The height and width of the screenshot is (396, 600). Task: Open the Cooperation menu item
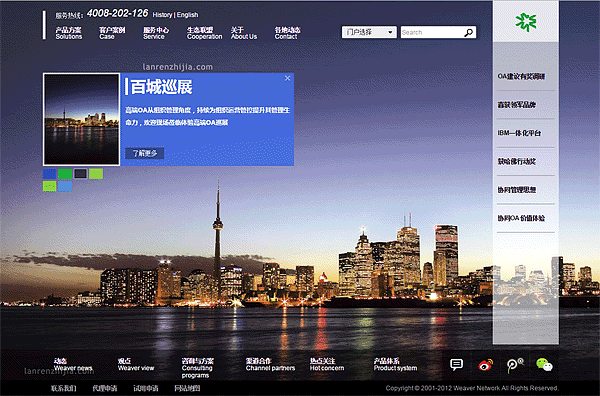[x=204, y=33]
